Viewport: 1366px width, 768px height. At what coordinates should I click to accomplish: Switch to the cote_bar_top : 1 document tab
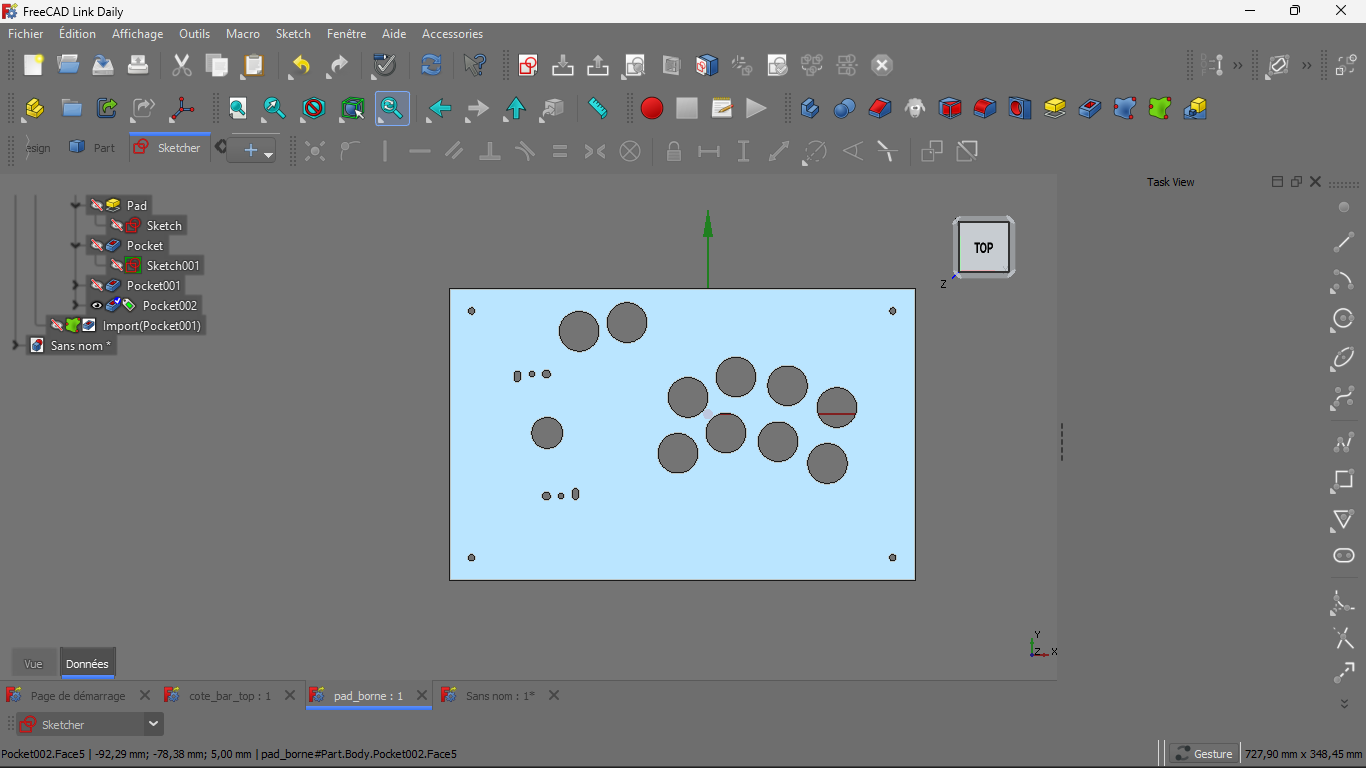pyautogui.click(x=230, y=695)
